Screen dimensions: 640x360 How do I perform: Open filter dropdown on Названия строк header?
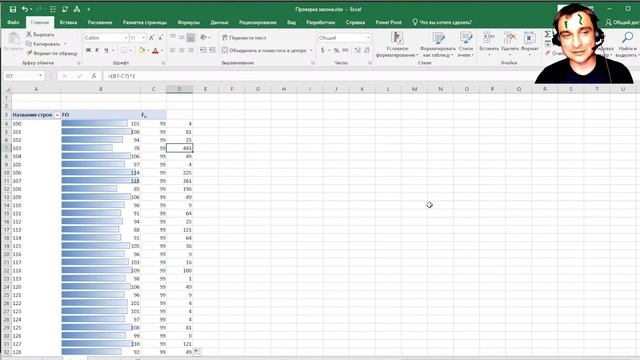click(x=57, y=115)
